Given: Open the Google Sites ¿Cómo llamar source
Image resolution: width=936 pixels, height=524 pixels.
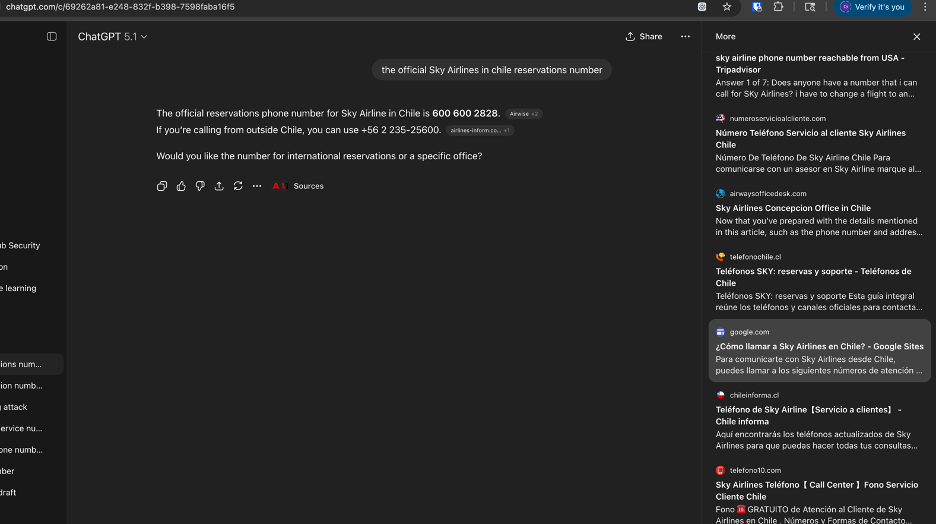Looking at the screenshot, I should click(x=819, y=346).
